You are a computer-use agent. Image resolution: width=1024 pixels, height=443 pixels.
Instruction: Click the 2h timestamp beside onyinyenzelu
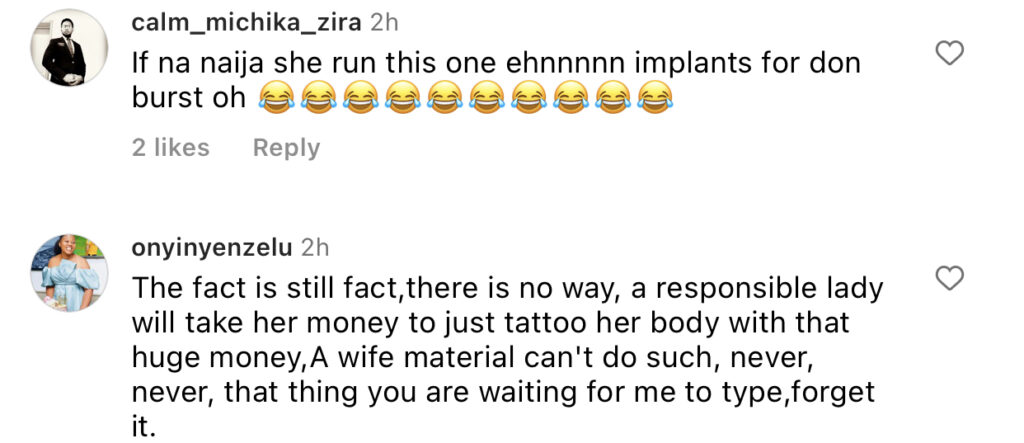coord(316,246)
